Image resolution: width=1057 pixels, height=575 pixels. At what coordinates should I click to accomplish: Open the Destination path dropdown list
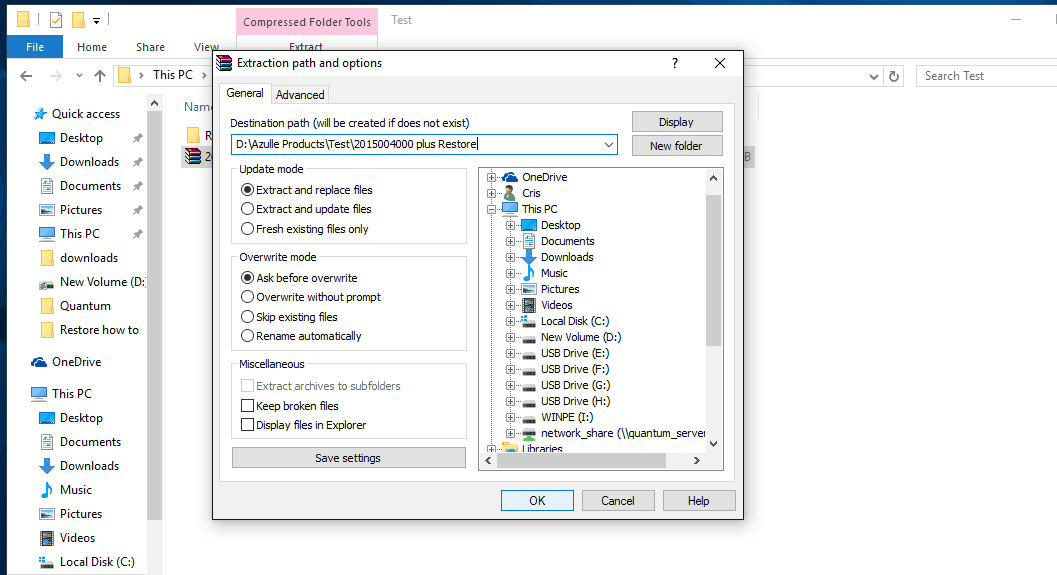click(608, 145)
